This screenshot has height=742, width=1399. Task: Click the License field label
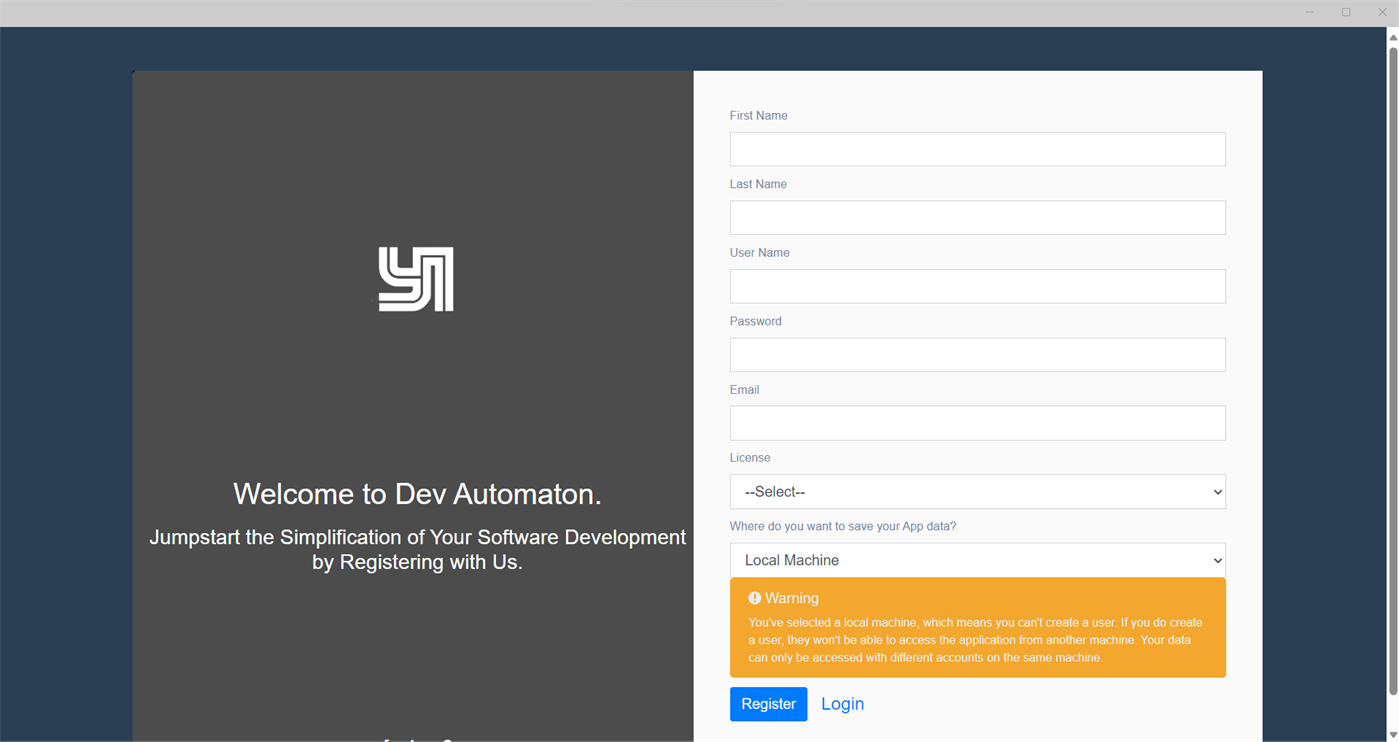(x=749, y=457)
